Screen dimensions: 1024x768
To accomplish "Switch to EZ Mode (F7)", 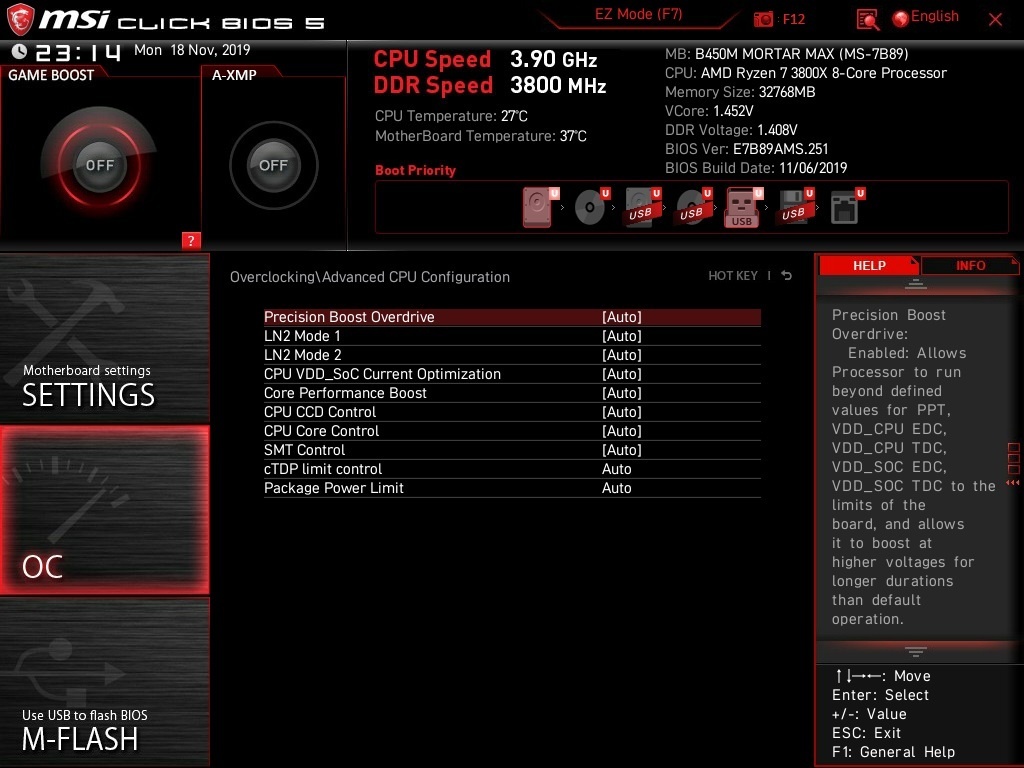I will pos(638,14).
